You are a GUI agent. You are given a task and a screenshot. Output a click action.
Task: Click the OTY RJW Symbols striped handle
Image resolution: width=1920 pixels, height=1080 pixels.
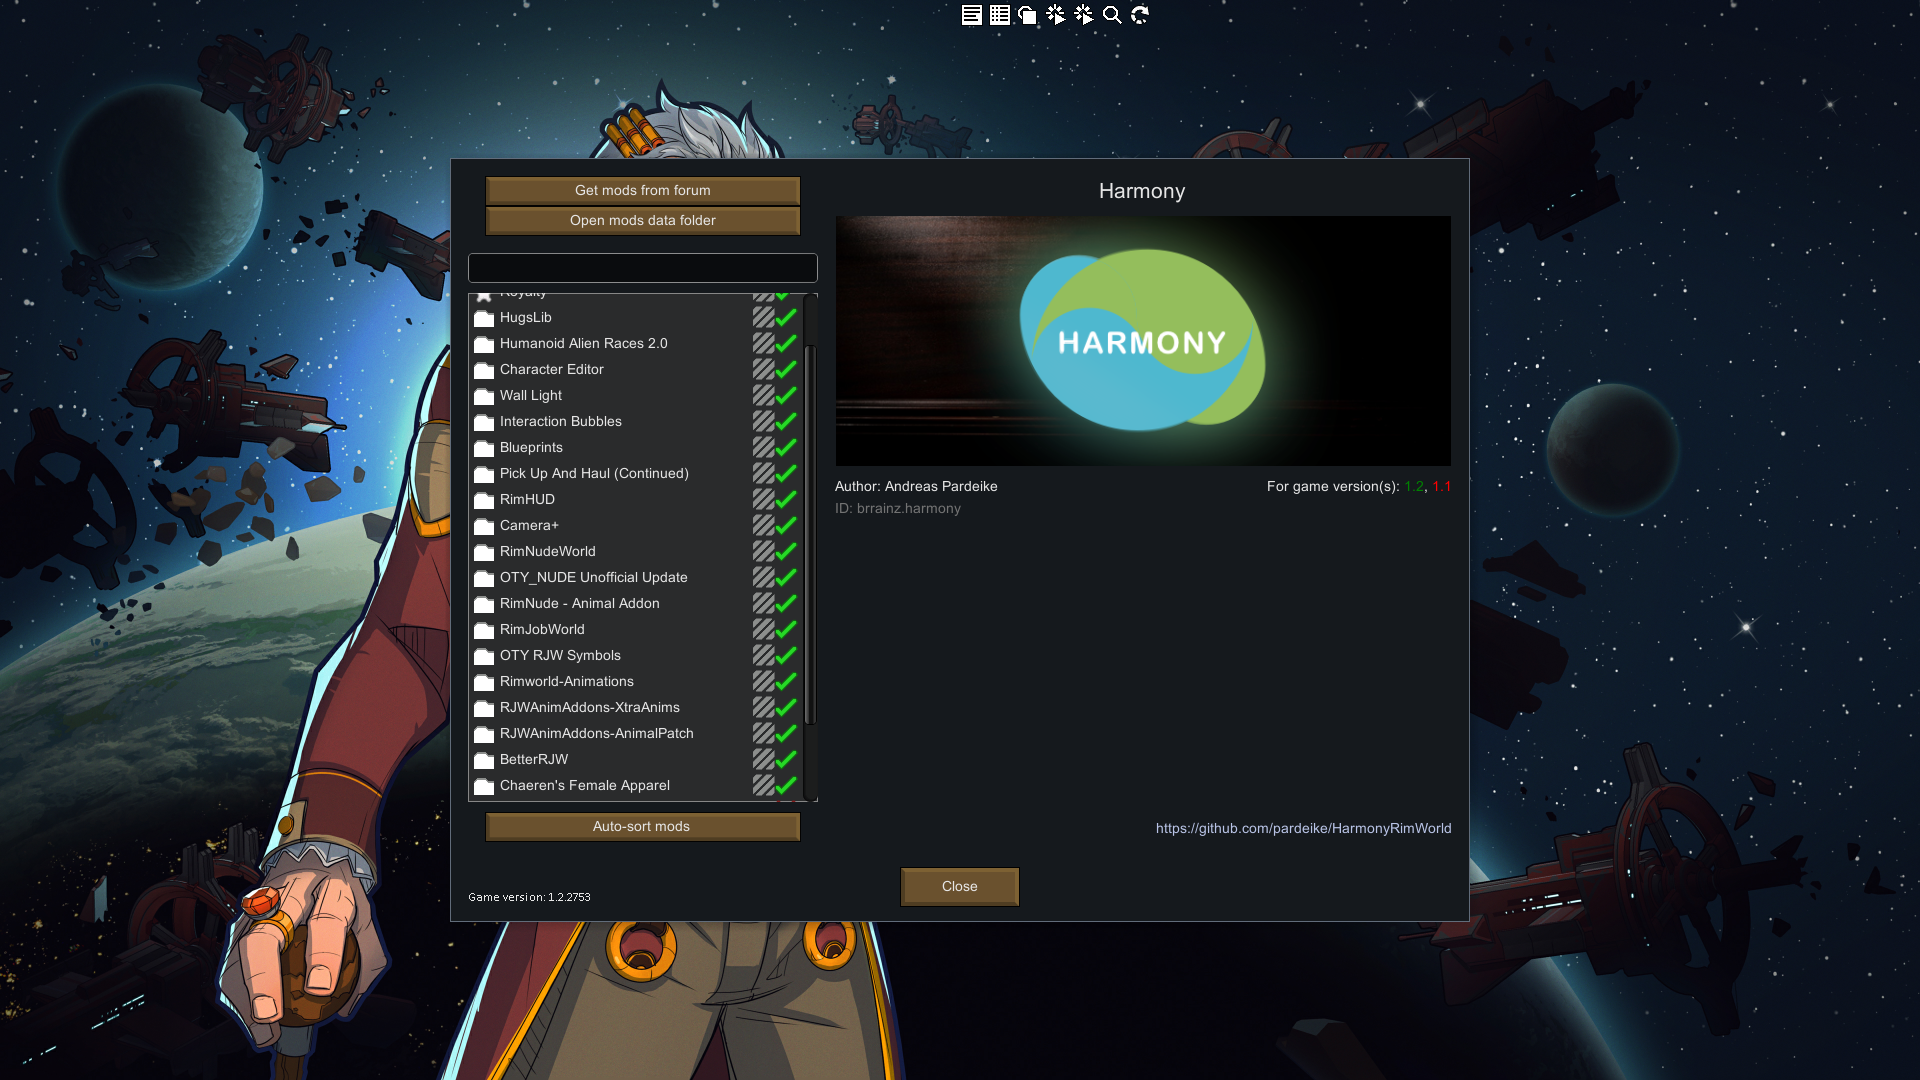pyautogui.click(x=763, y=655)
